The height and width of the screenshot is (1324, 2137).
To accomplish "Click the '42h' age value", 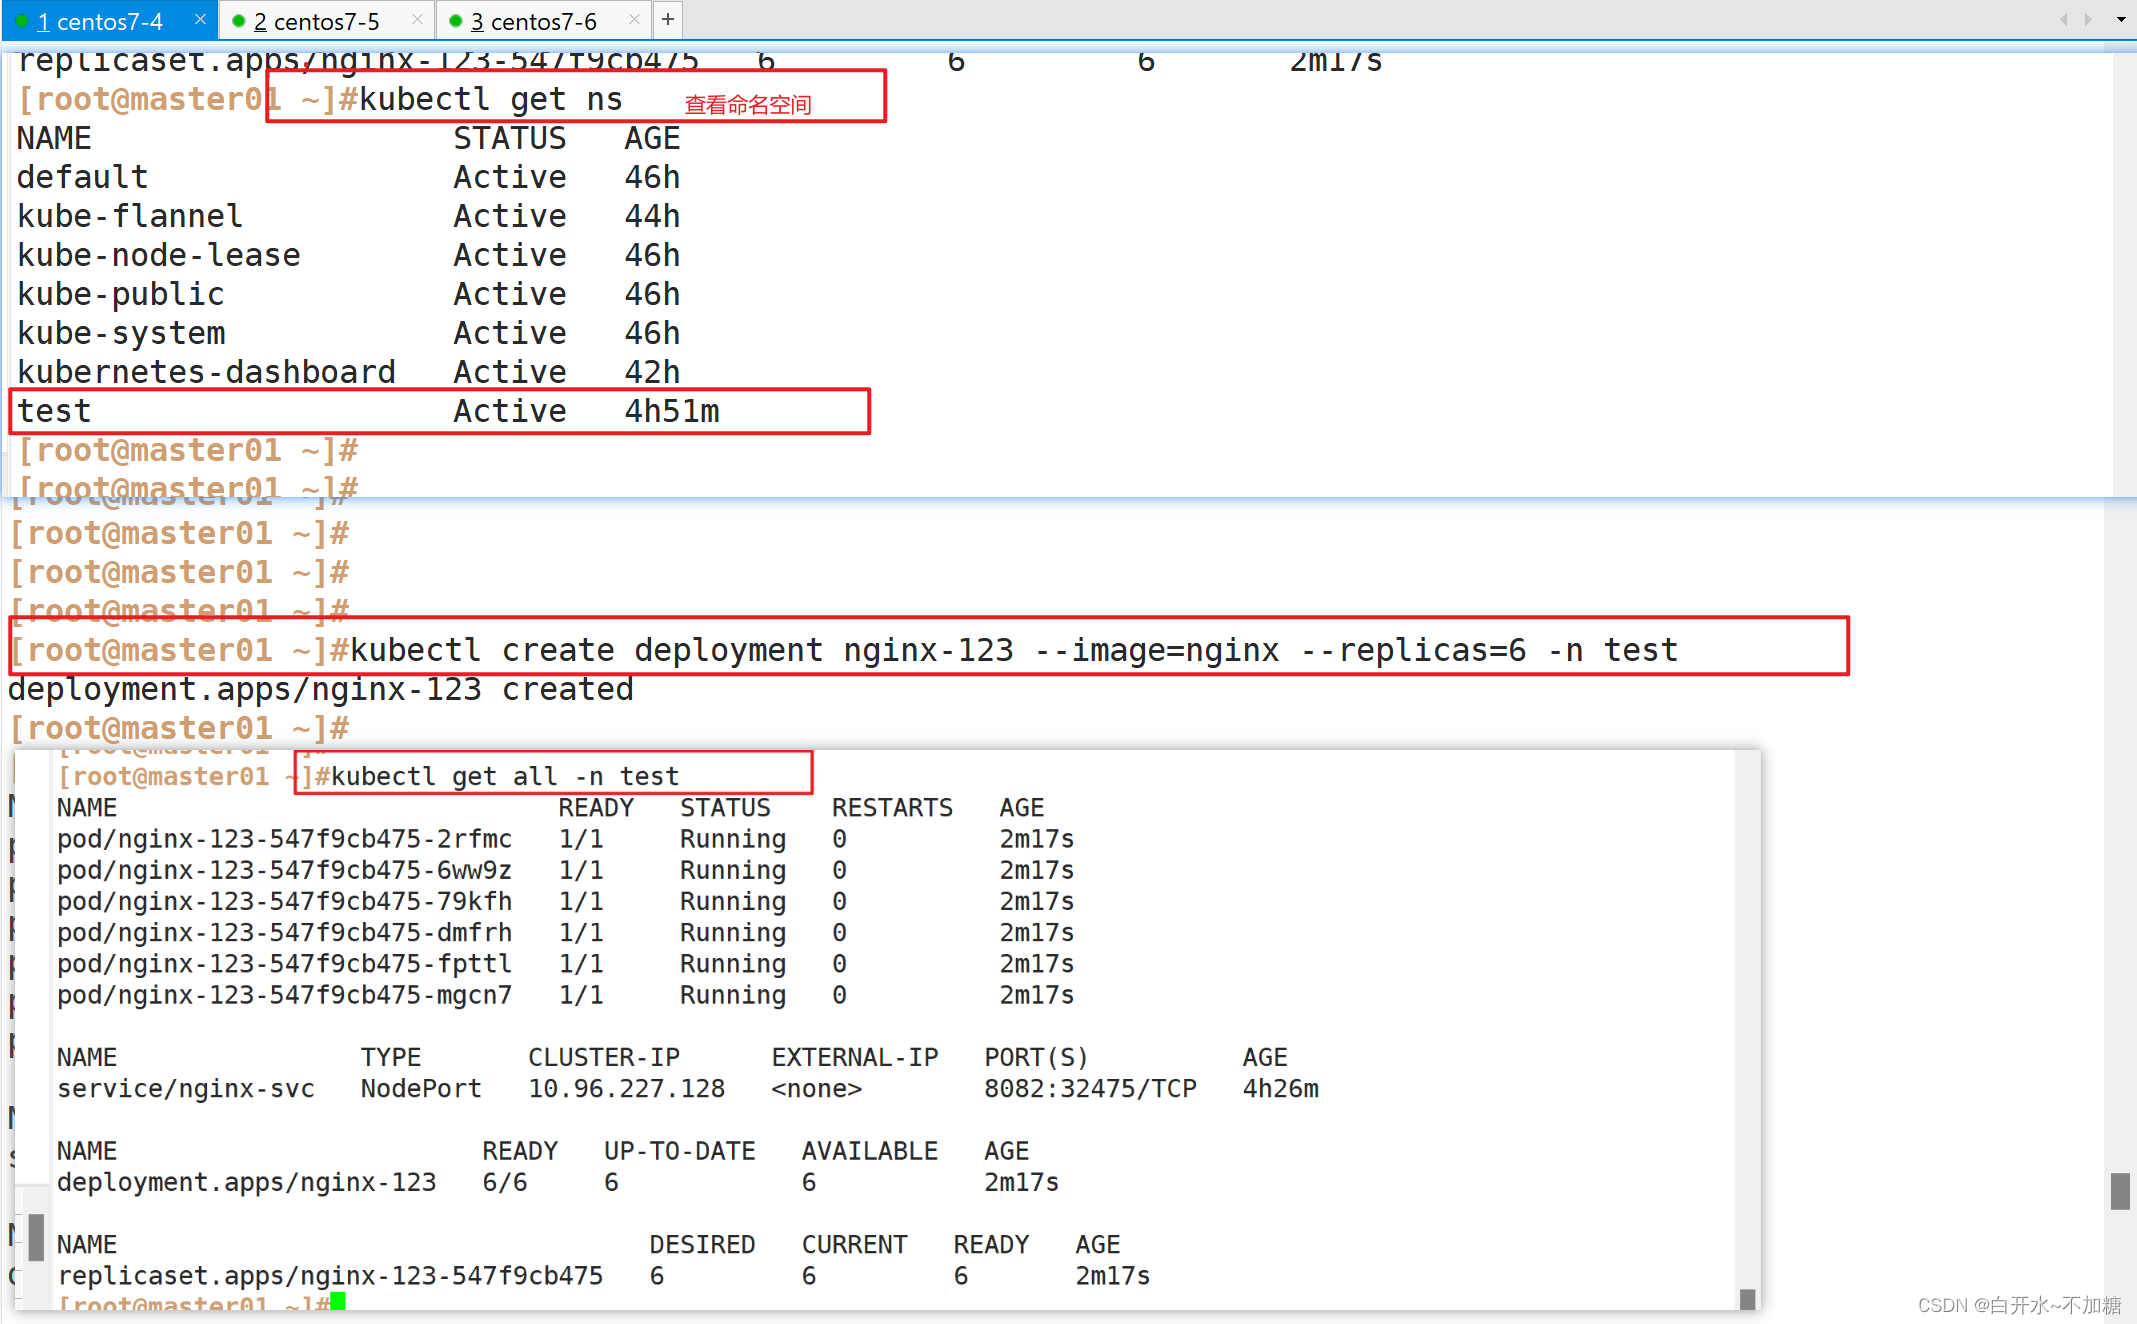I will click(653, 372).
